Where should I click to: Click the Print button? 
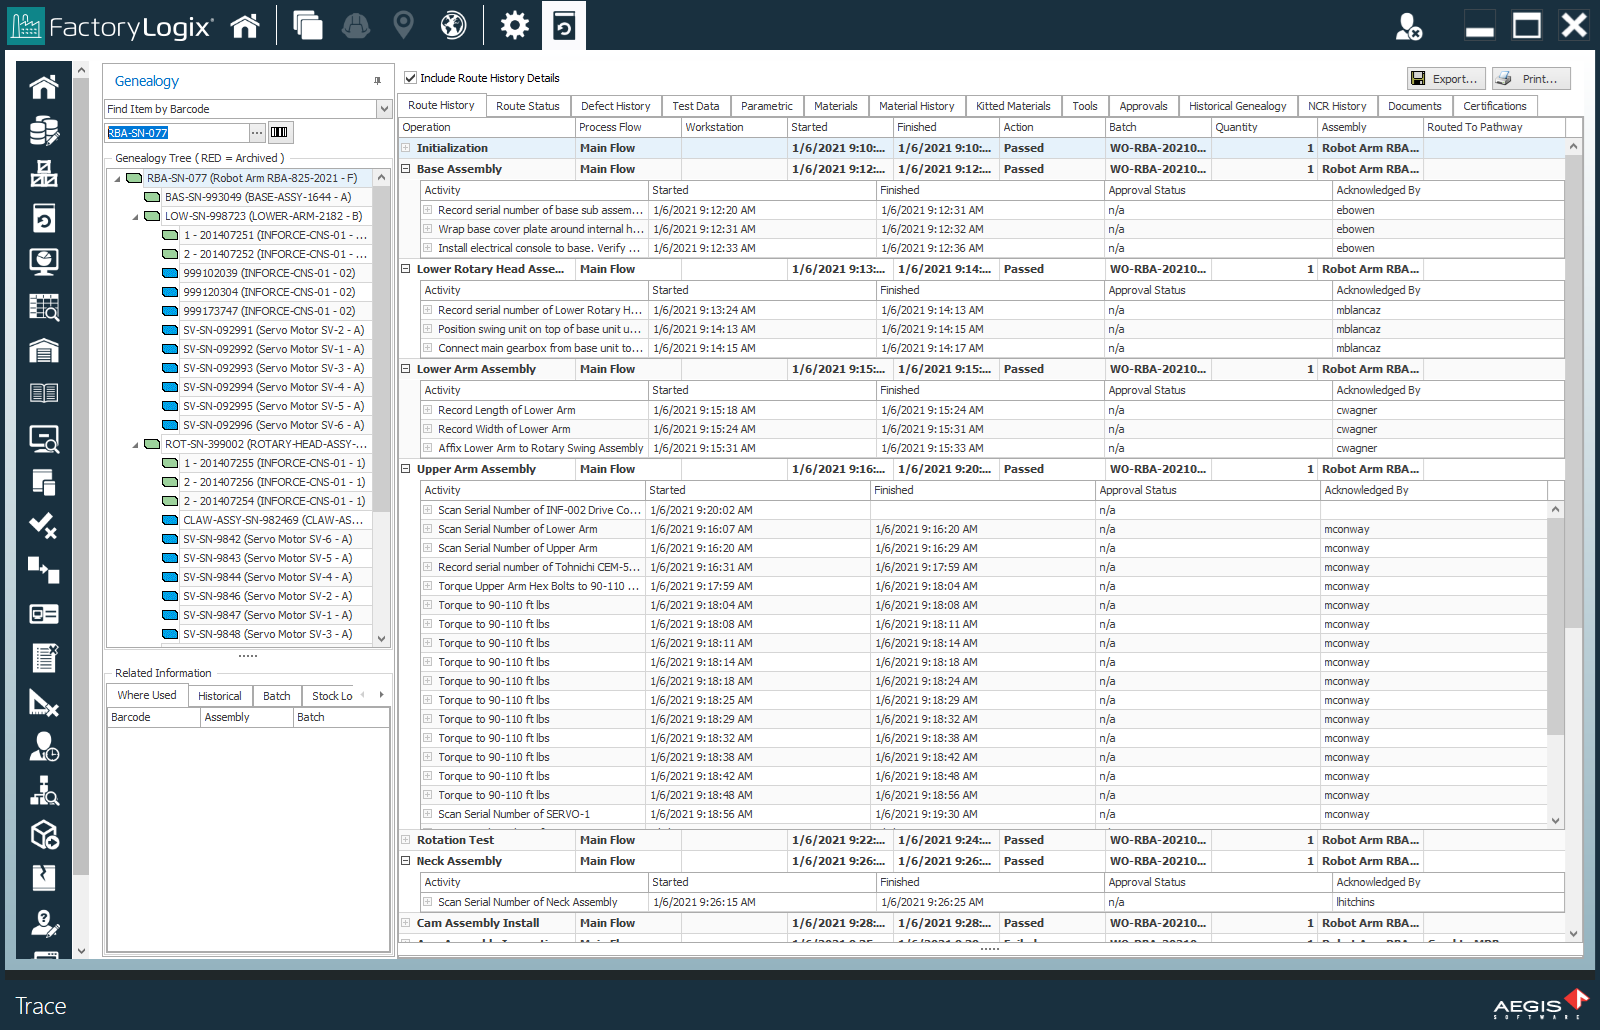(1531, 78)
